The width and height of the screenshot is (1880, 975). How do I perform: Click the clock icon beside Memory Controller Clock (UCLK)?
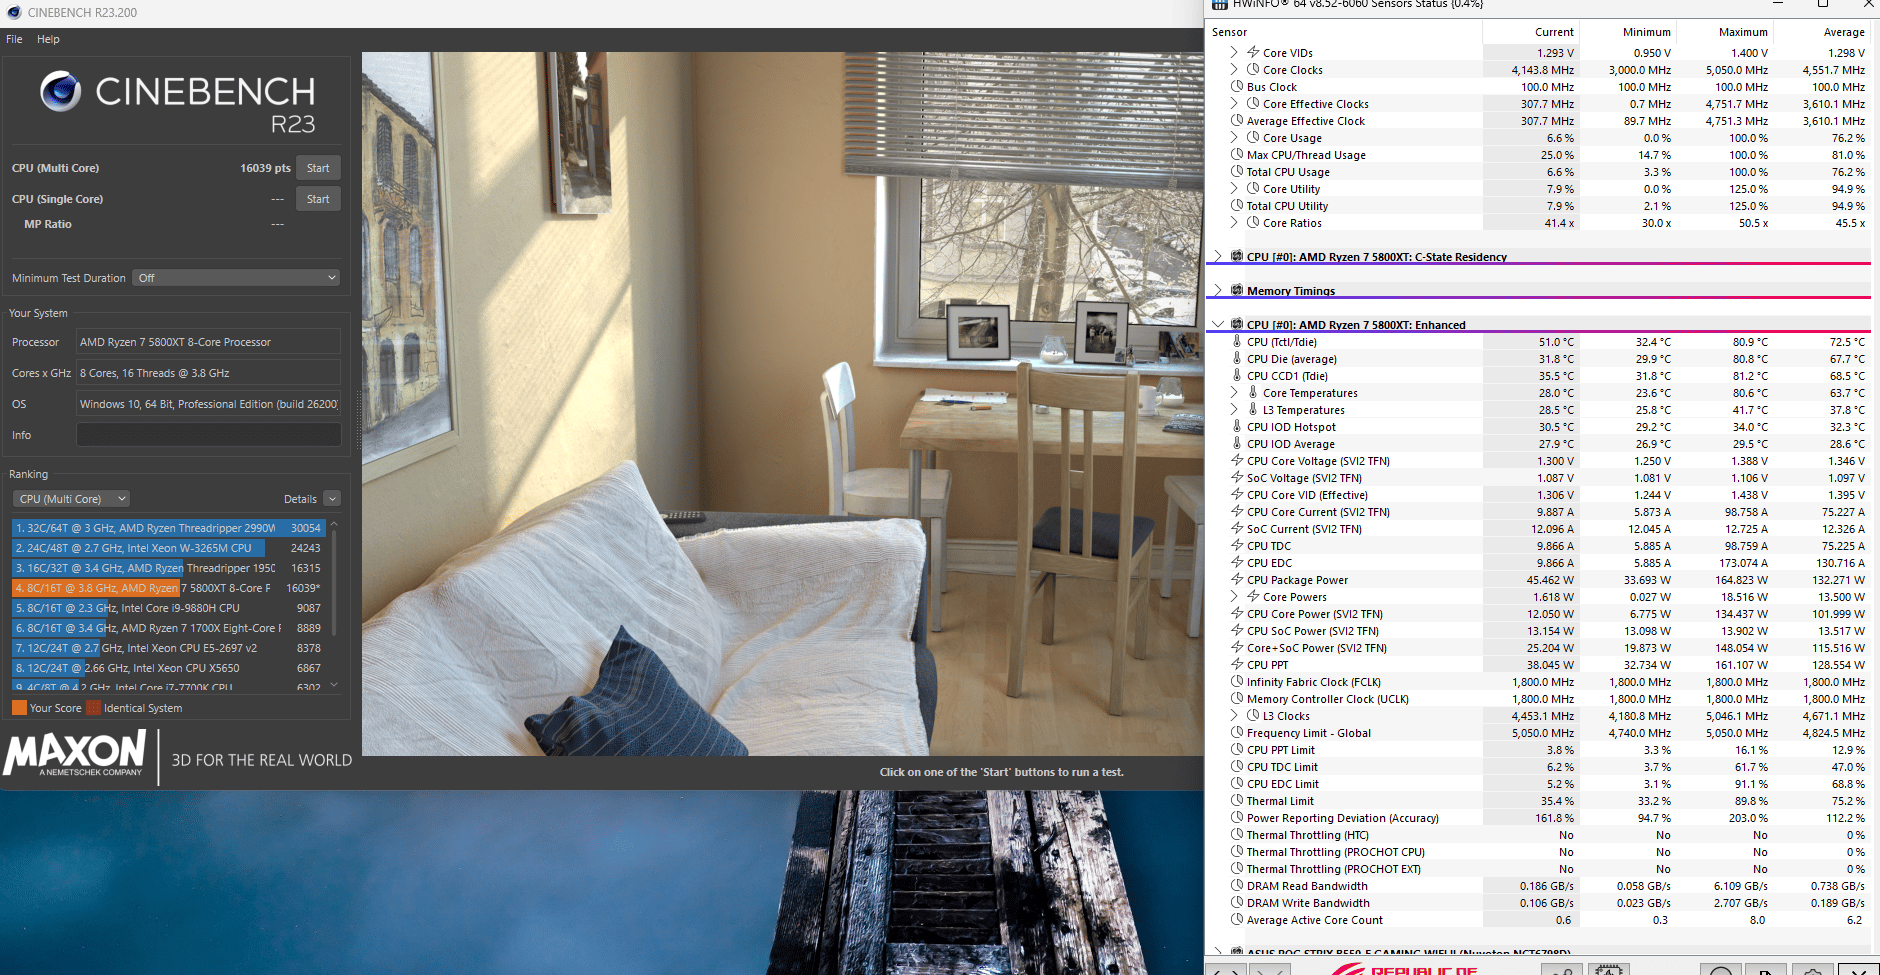coord(1237,699)
